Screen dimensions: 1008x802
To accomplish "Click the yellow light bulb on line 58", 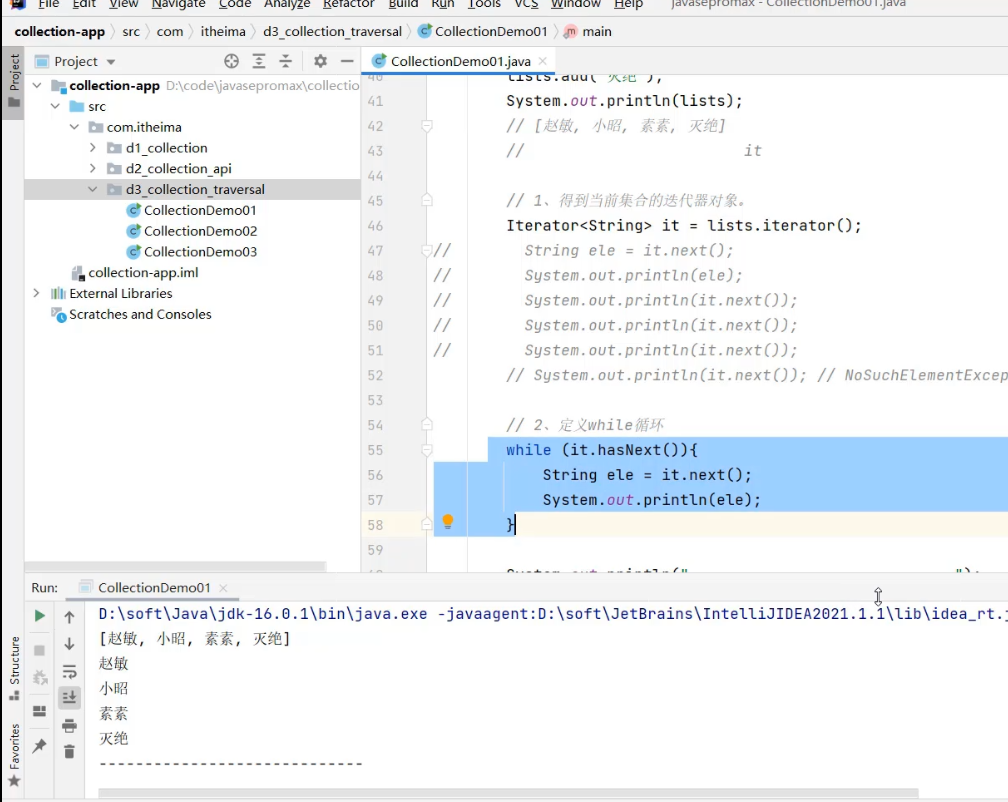I will (448, 522).
